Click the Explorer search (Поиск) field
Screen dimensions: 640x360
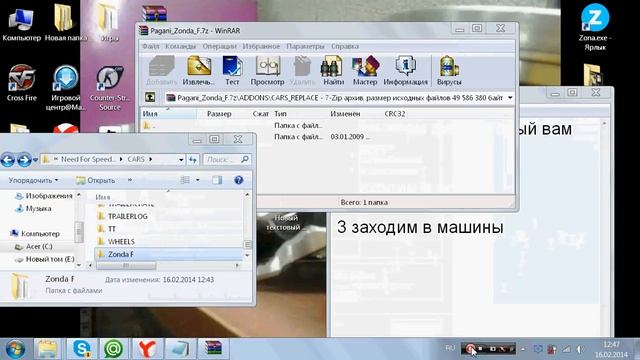click(x=227, y=160)
